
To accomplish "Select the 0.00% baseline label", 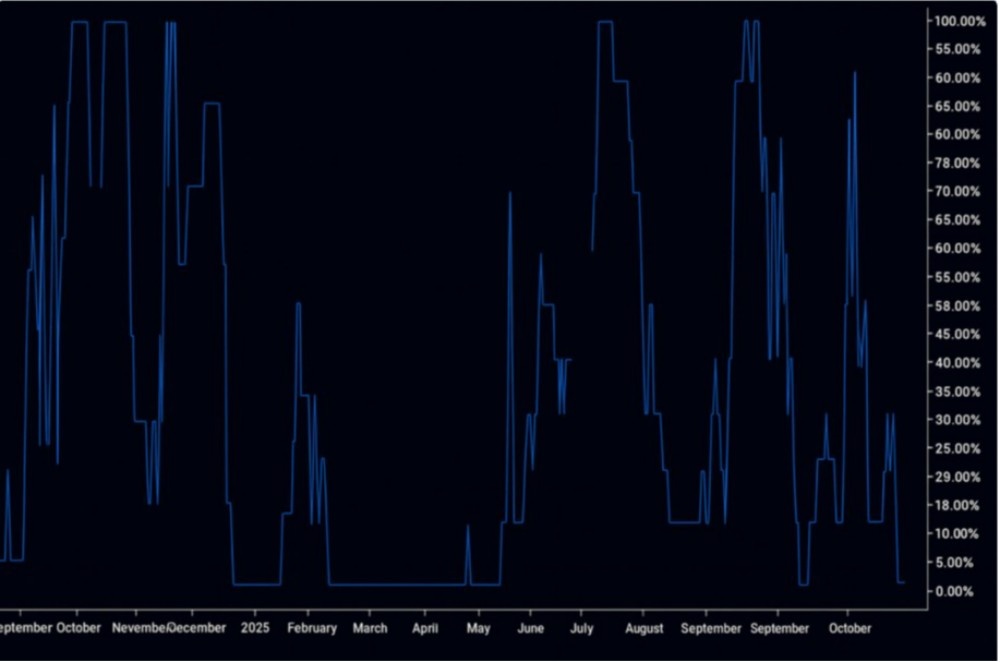I will pos(958,591).
